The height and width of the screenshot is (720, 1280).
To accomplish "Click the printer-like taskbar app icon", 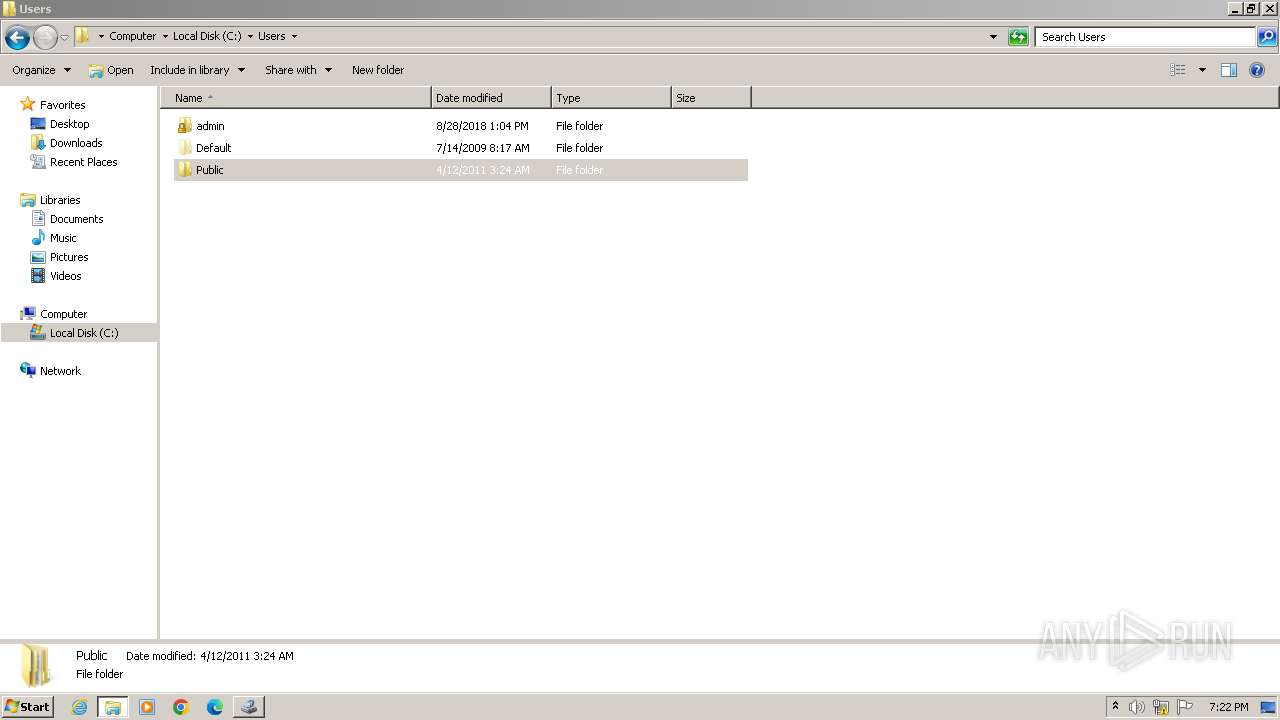I will [x=249, y=707].
